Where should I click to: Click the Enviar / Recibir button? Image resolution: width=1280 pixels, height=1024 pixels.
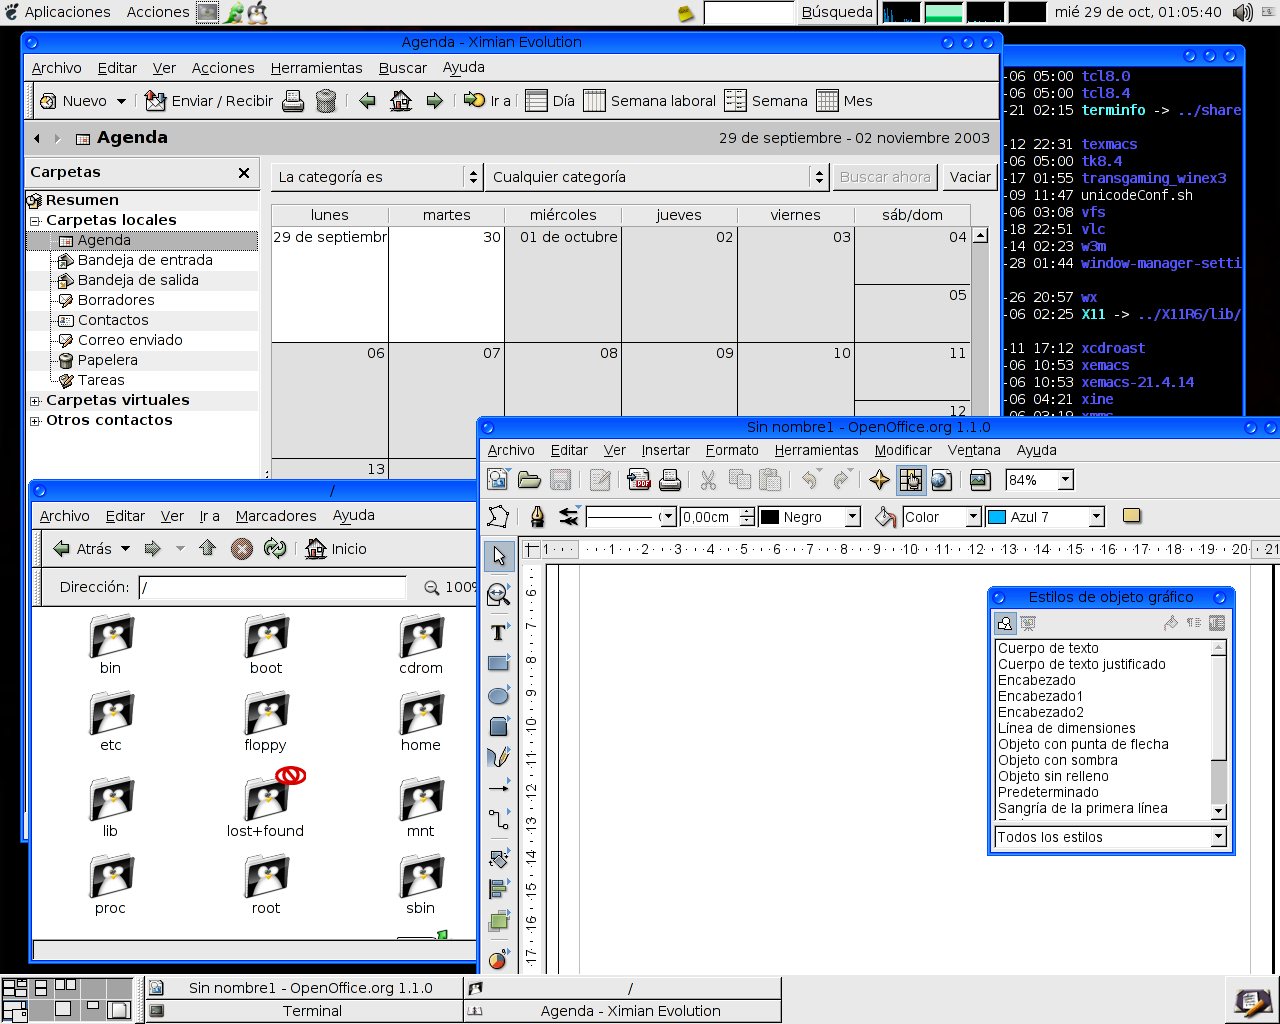209,101
